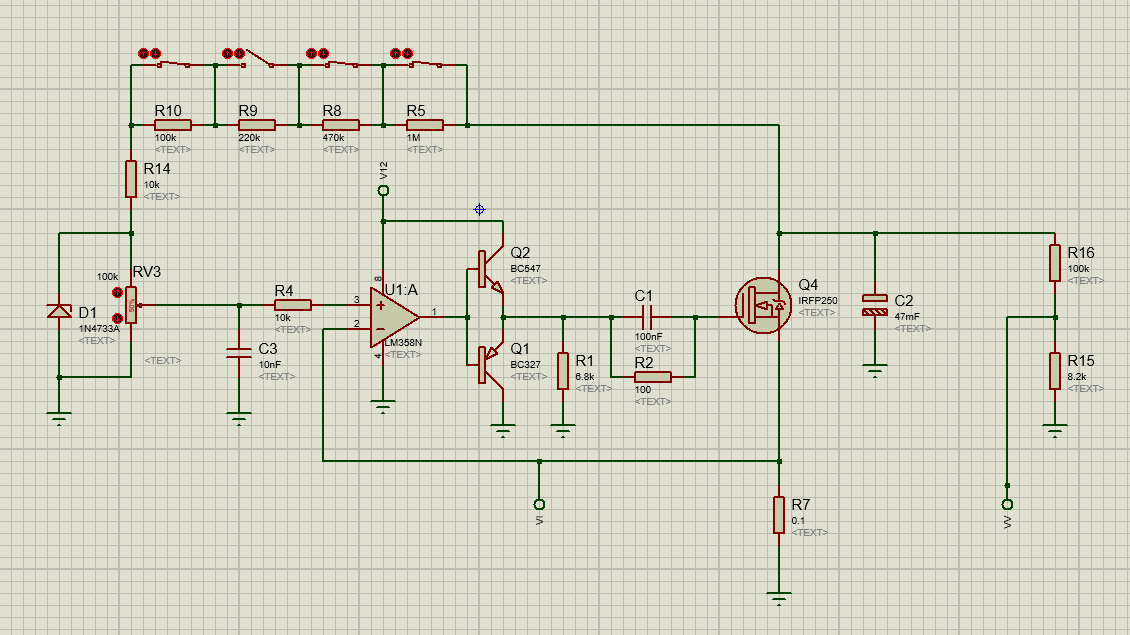This screenshot has width=1130, height=635.
Task: Click the Vv terminal near R15
Action: point(1007,503)
